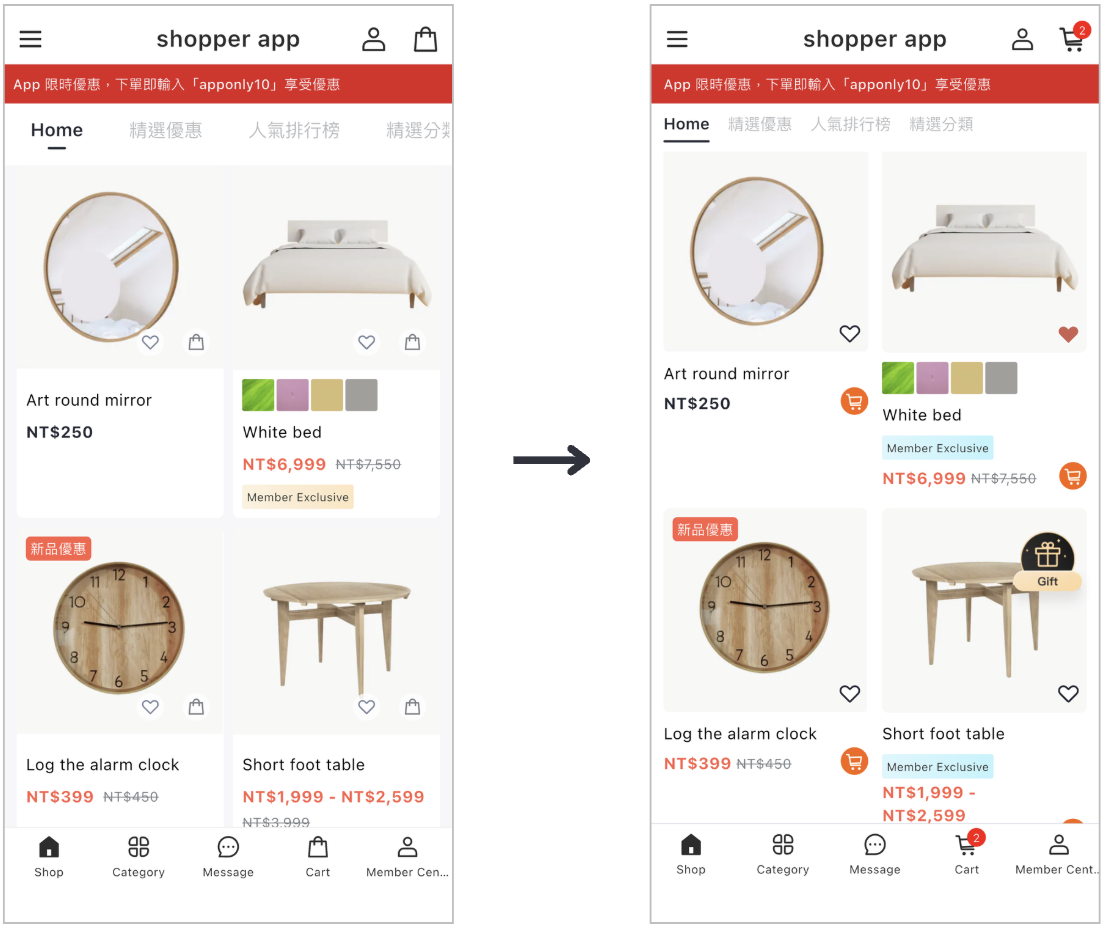Open hamburger menu in left app
The width and height of the screenshot is (1104, 928).
coord(30,39)
